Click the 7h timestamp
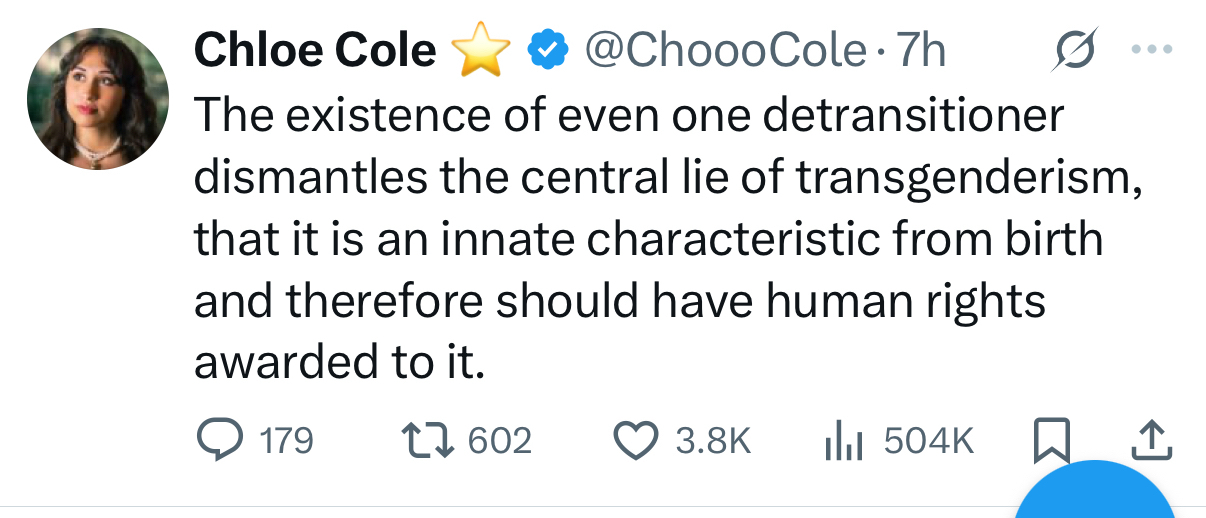Screen dimensions: 1206x518 921,50
